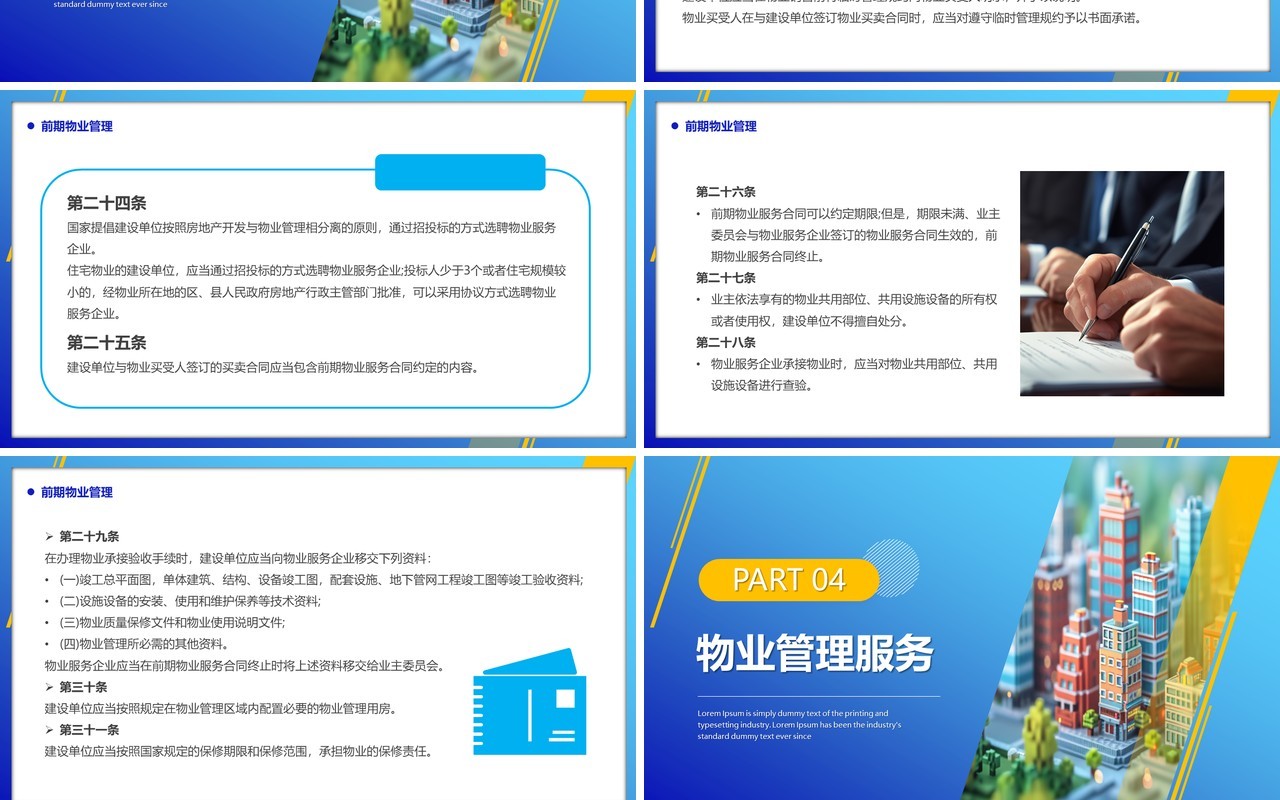Click the 第二十七条 heading

click(x=726, y=278)
